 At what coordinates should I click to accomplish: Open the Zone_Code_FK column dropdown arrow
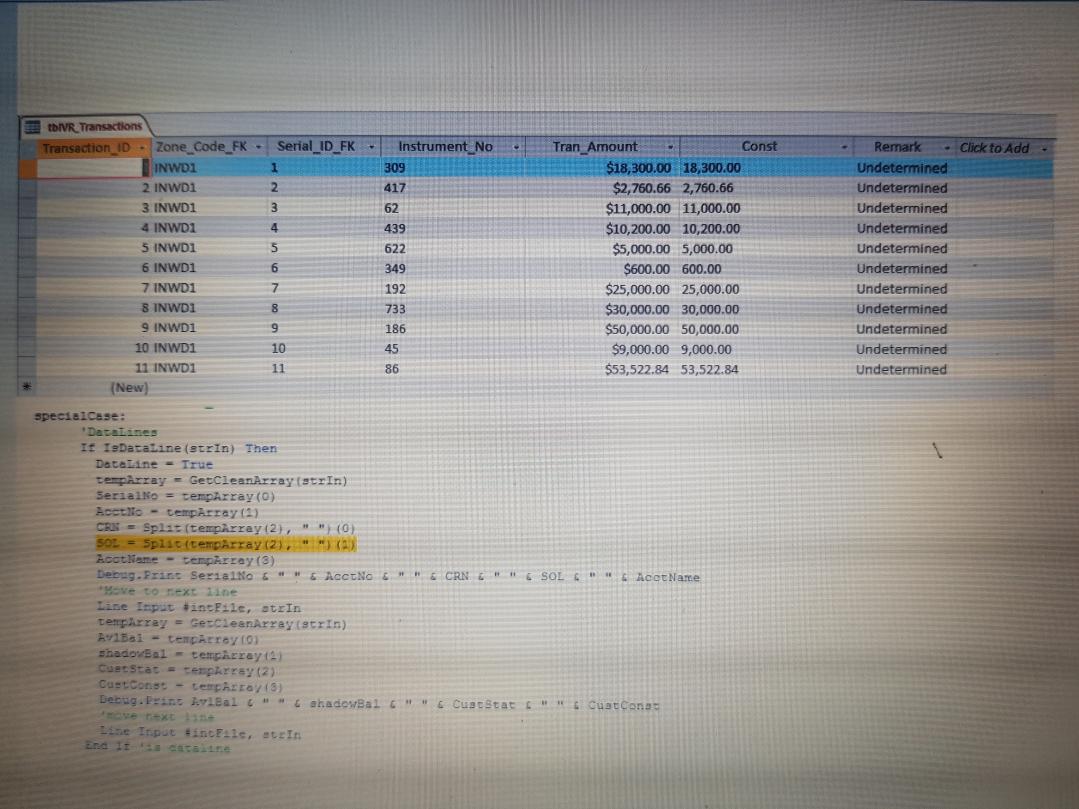click(x=259, y=147)
